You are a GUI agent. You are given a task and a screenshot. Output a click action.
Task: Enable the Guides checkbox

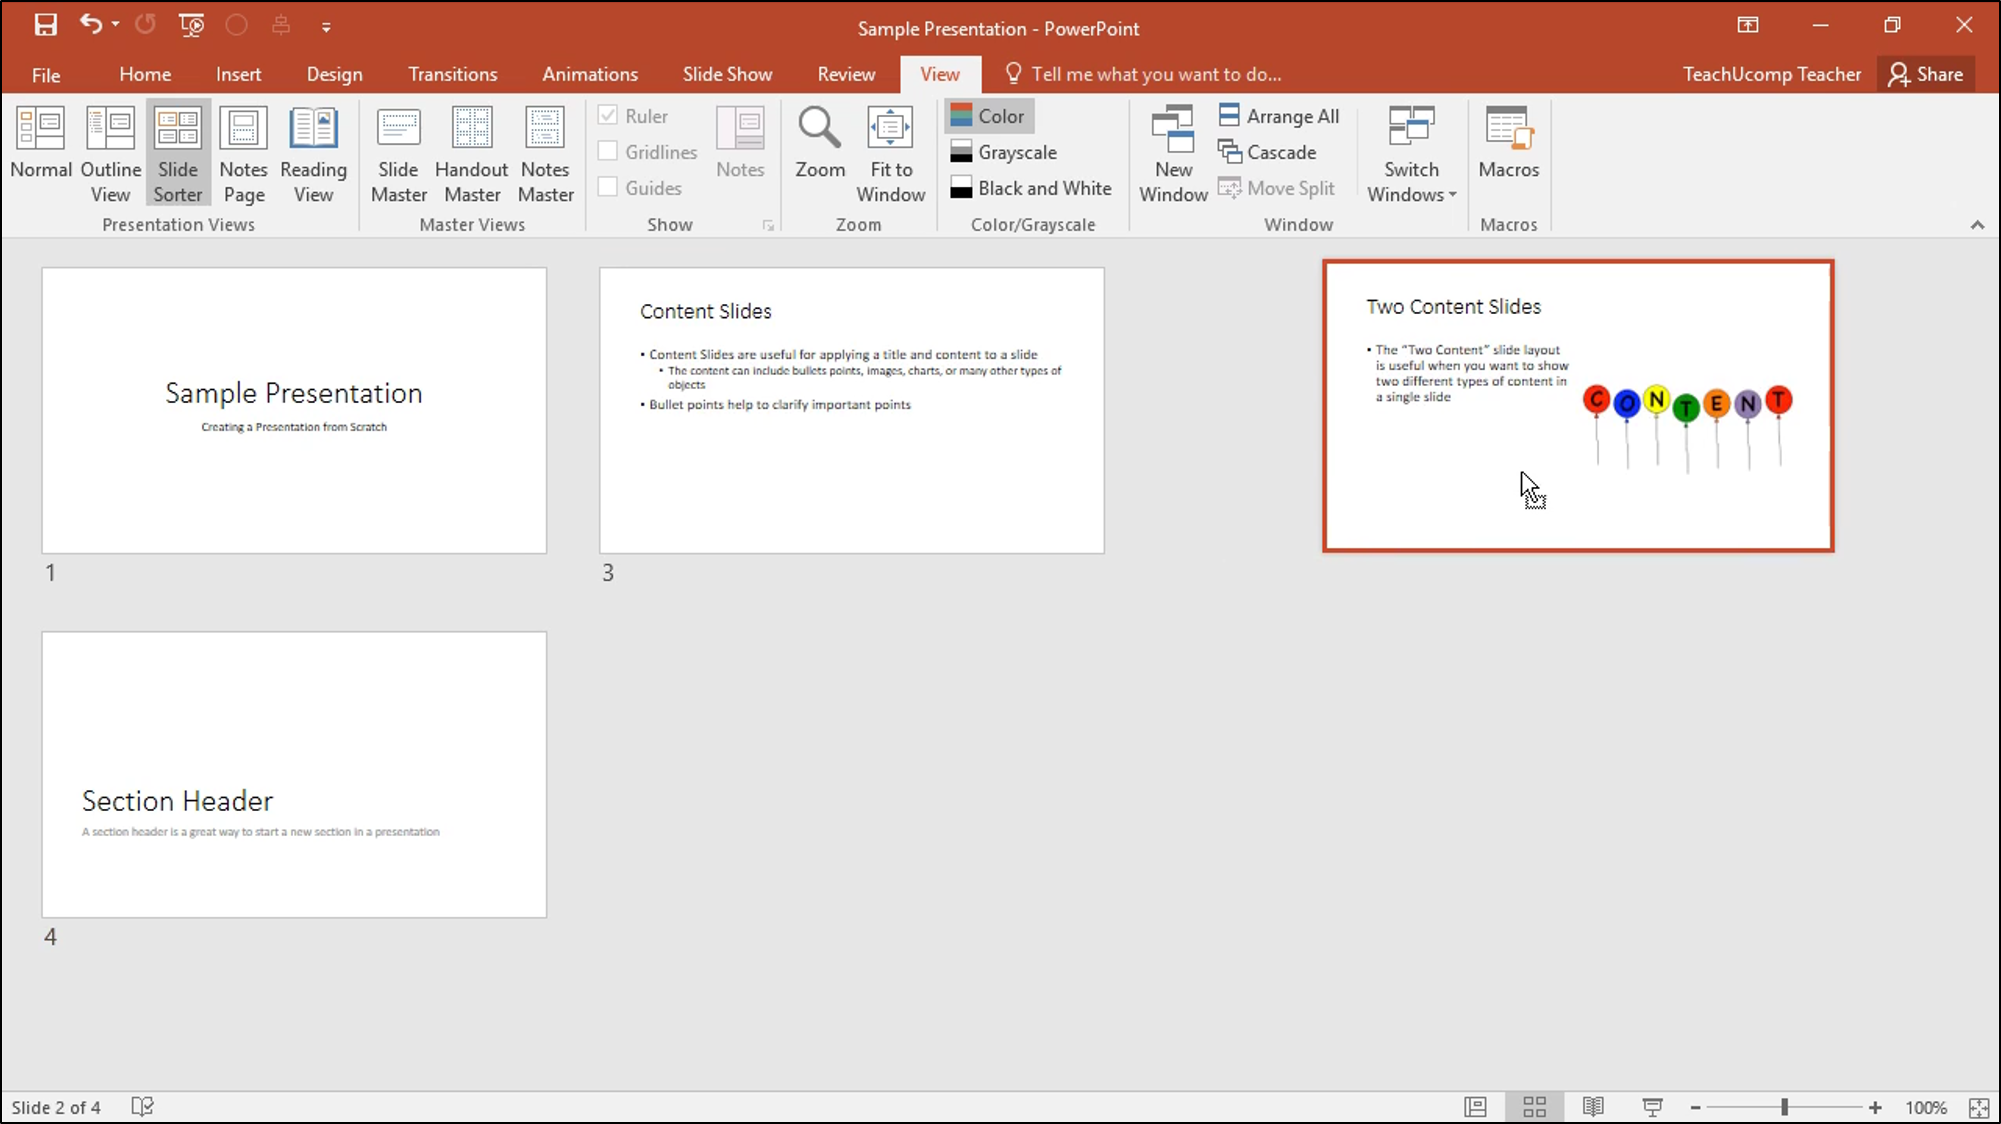(x=607, y=187)
